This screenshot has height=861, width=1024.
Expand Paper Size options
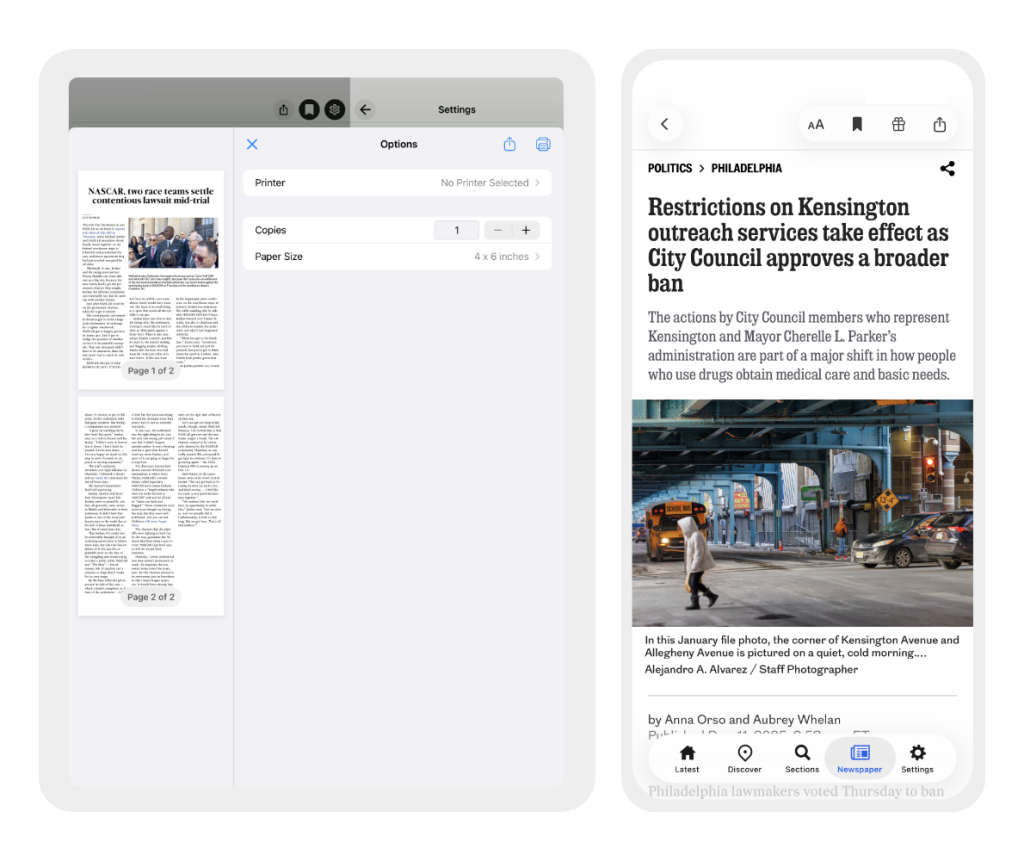tap(397, 257)
